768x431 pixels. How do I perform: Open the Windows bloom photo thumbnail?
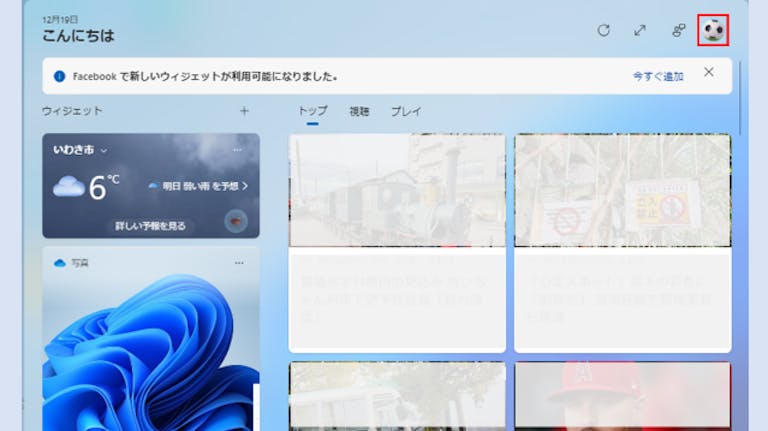pos(151,353)
